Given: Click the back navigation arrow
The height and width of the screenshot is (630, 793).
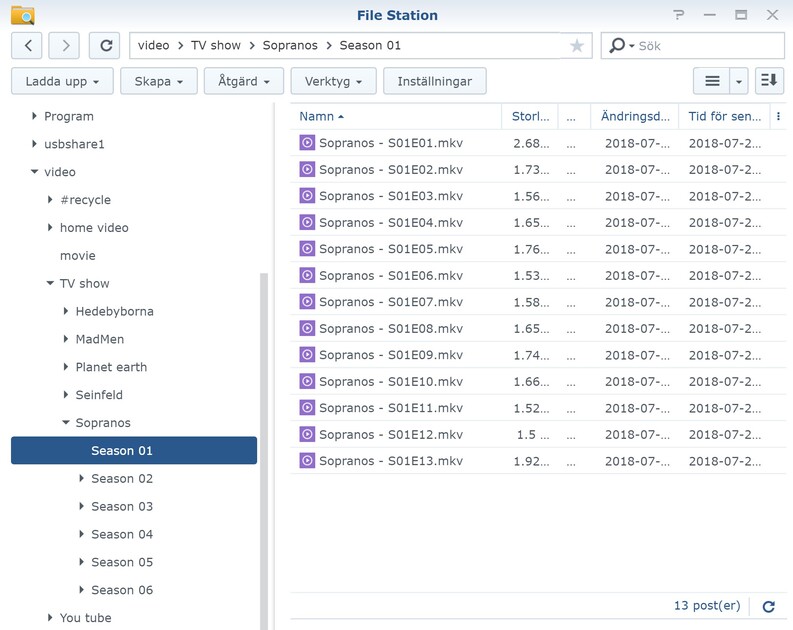Looking at the screenshot, I should coord(27,46).
